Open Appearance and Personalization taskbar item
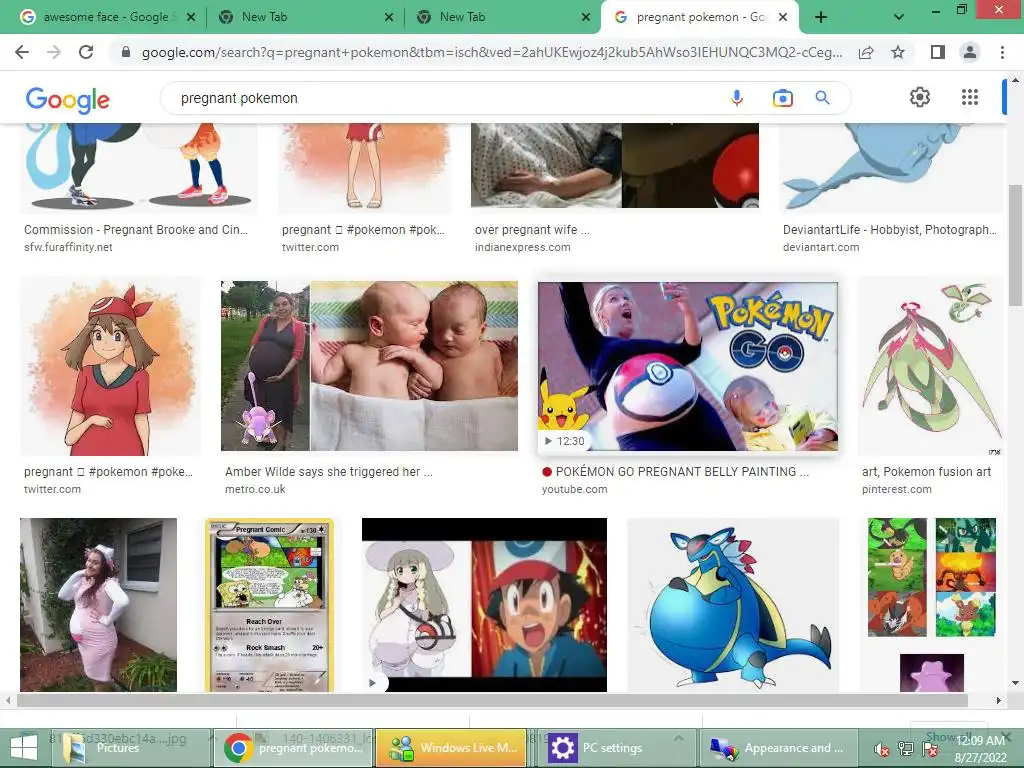Image resolution: width=1024 pixels, height=768 pixels. tap(778, 748)
